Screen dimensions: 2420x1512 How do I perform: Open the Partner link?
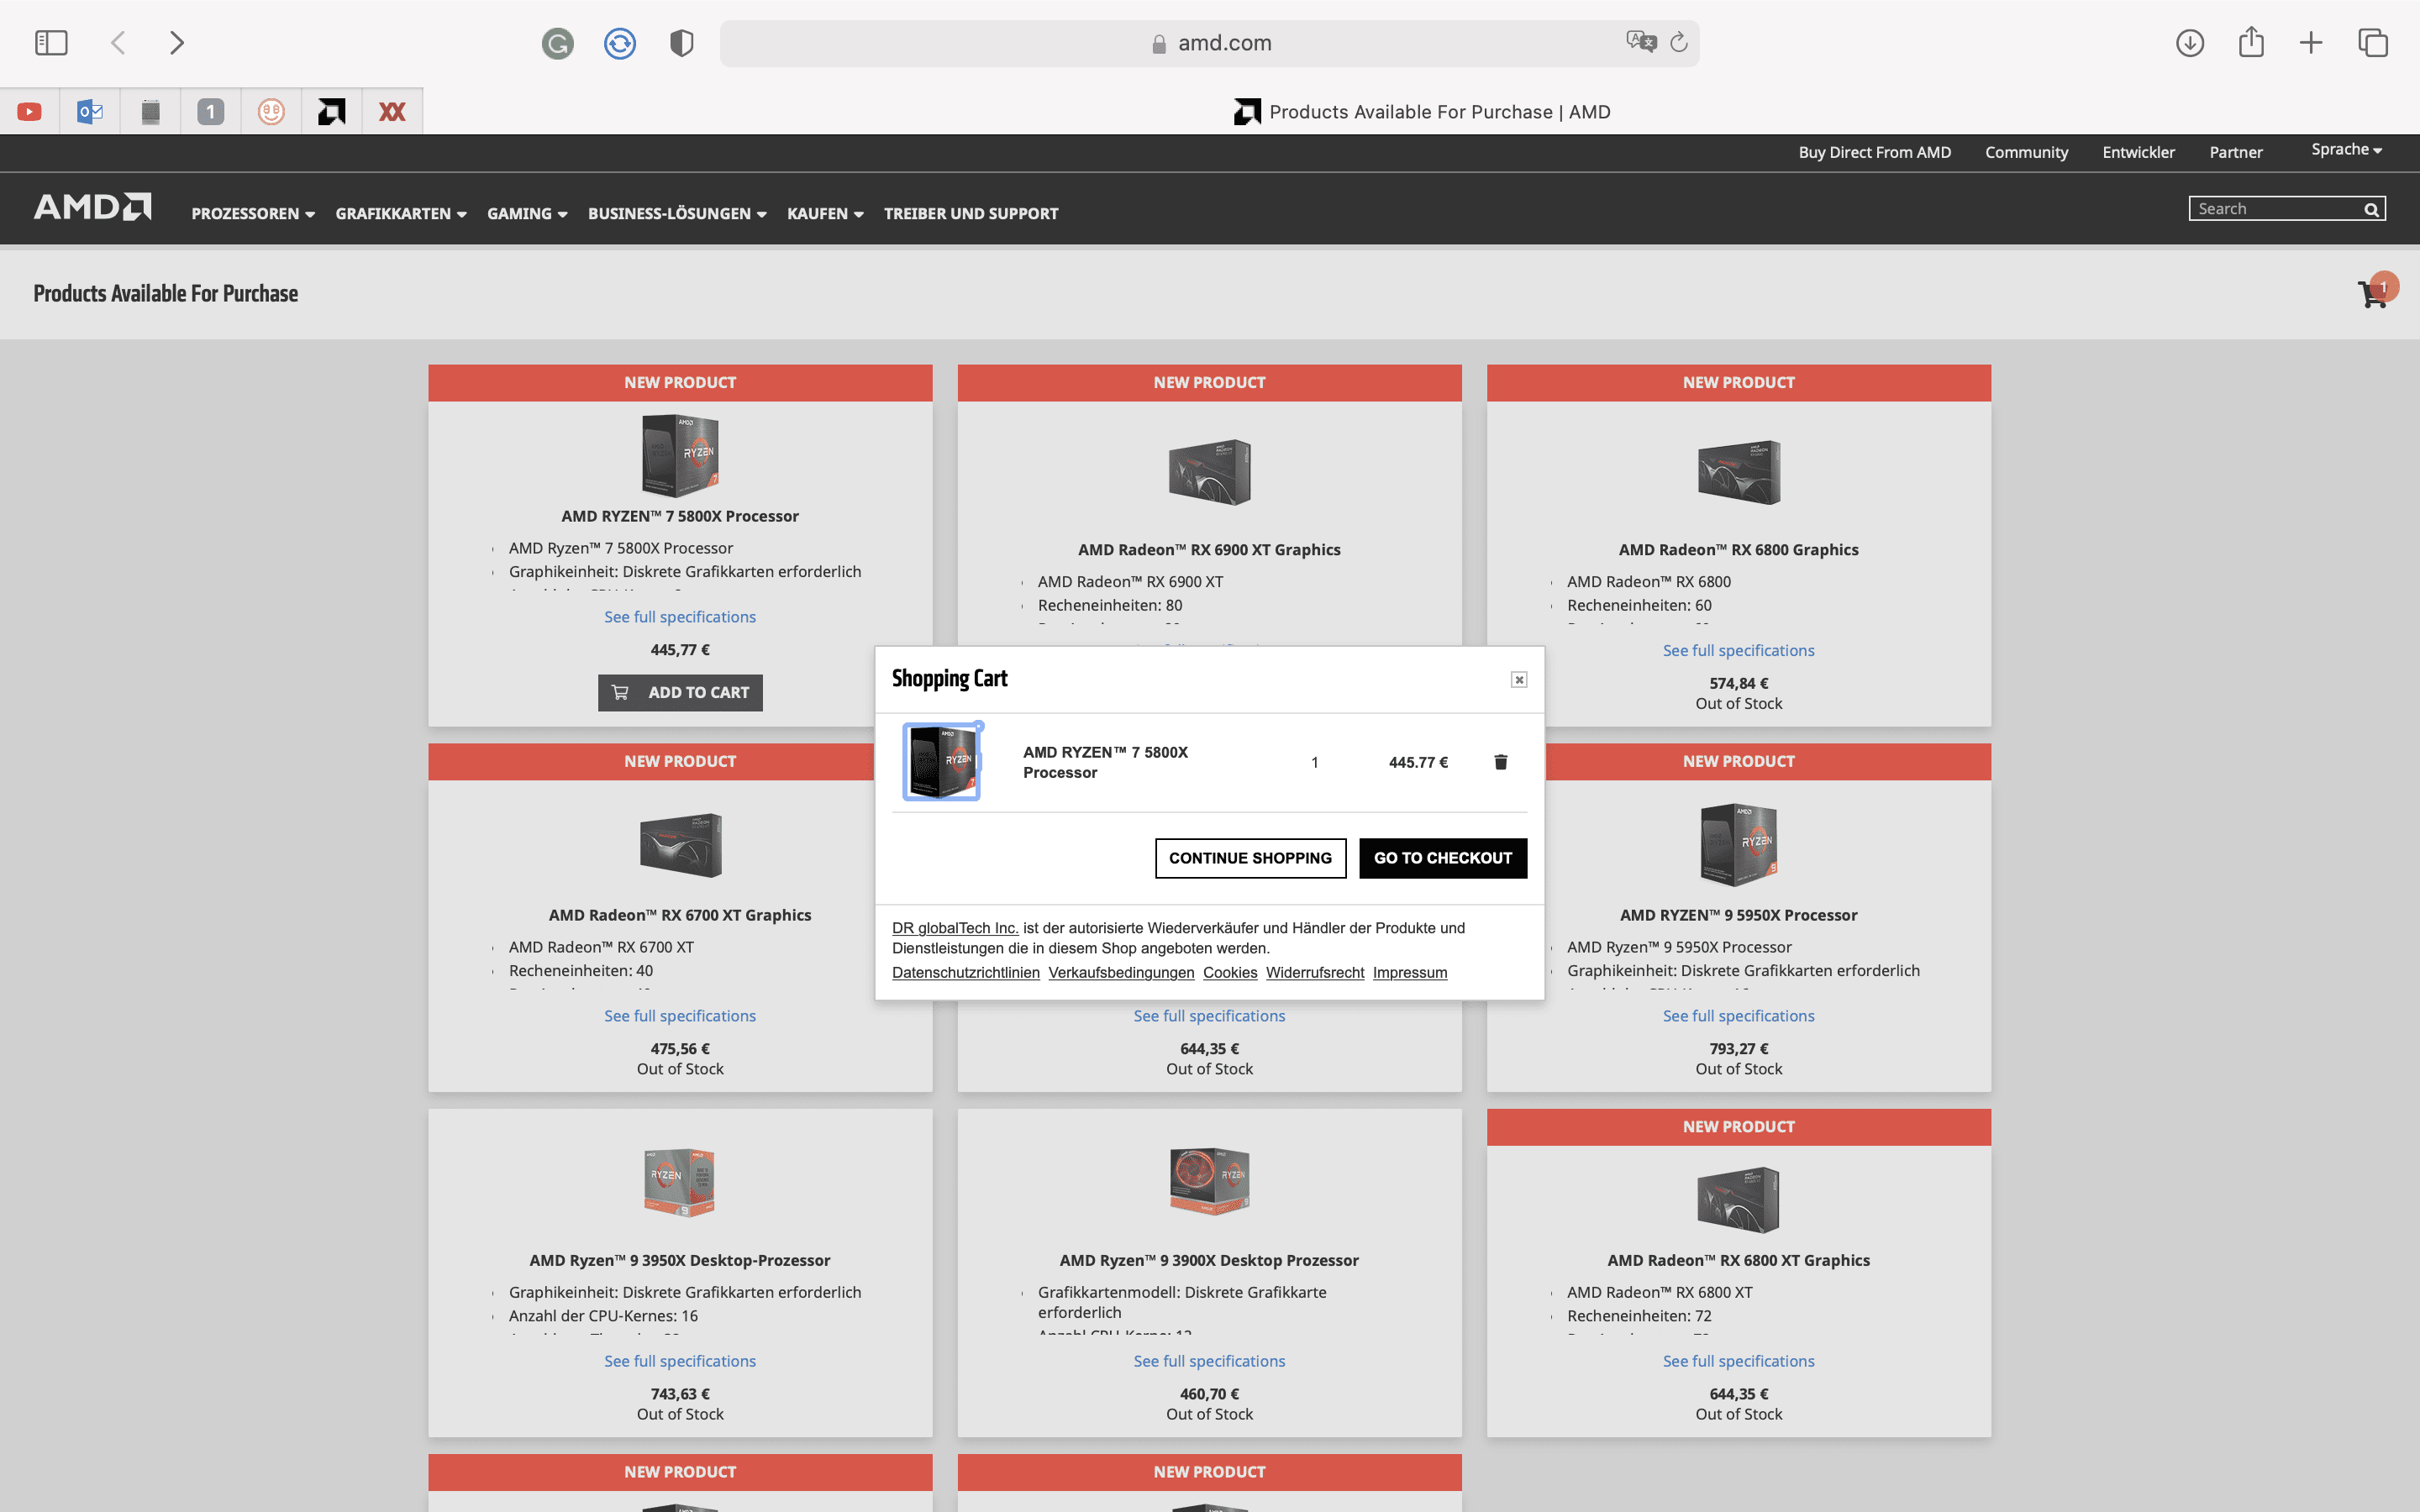[x=2235, y=152]
